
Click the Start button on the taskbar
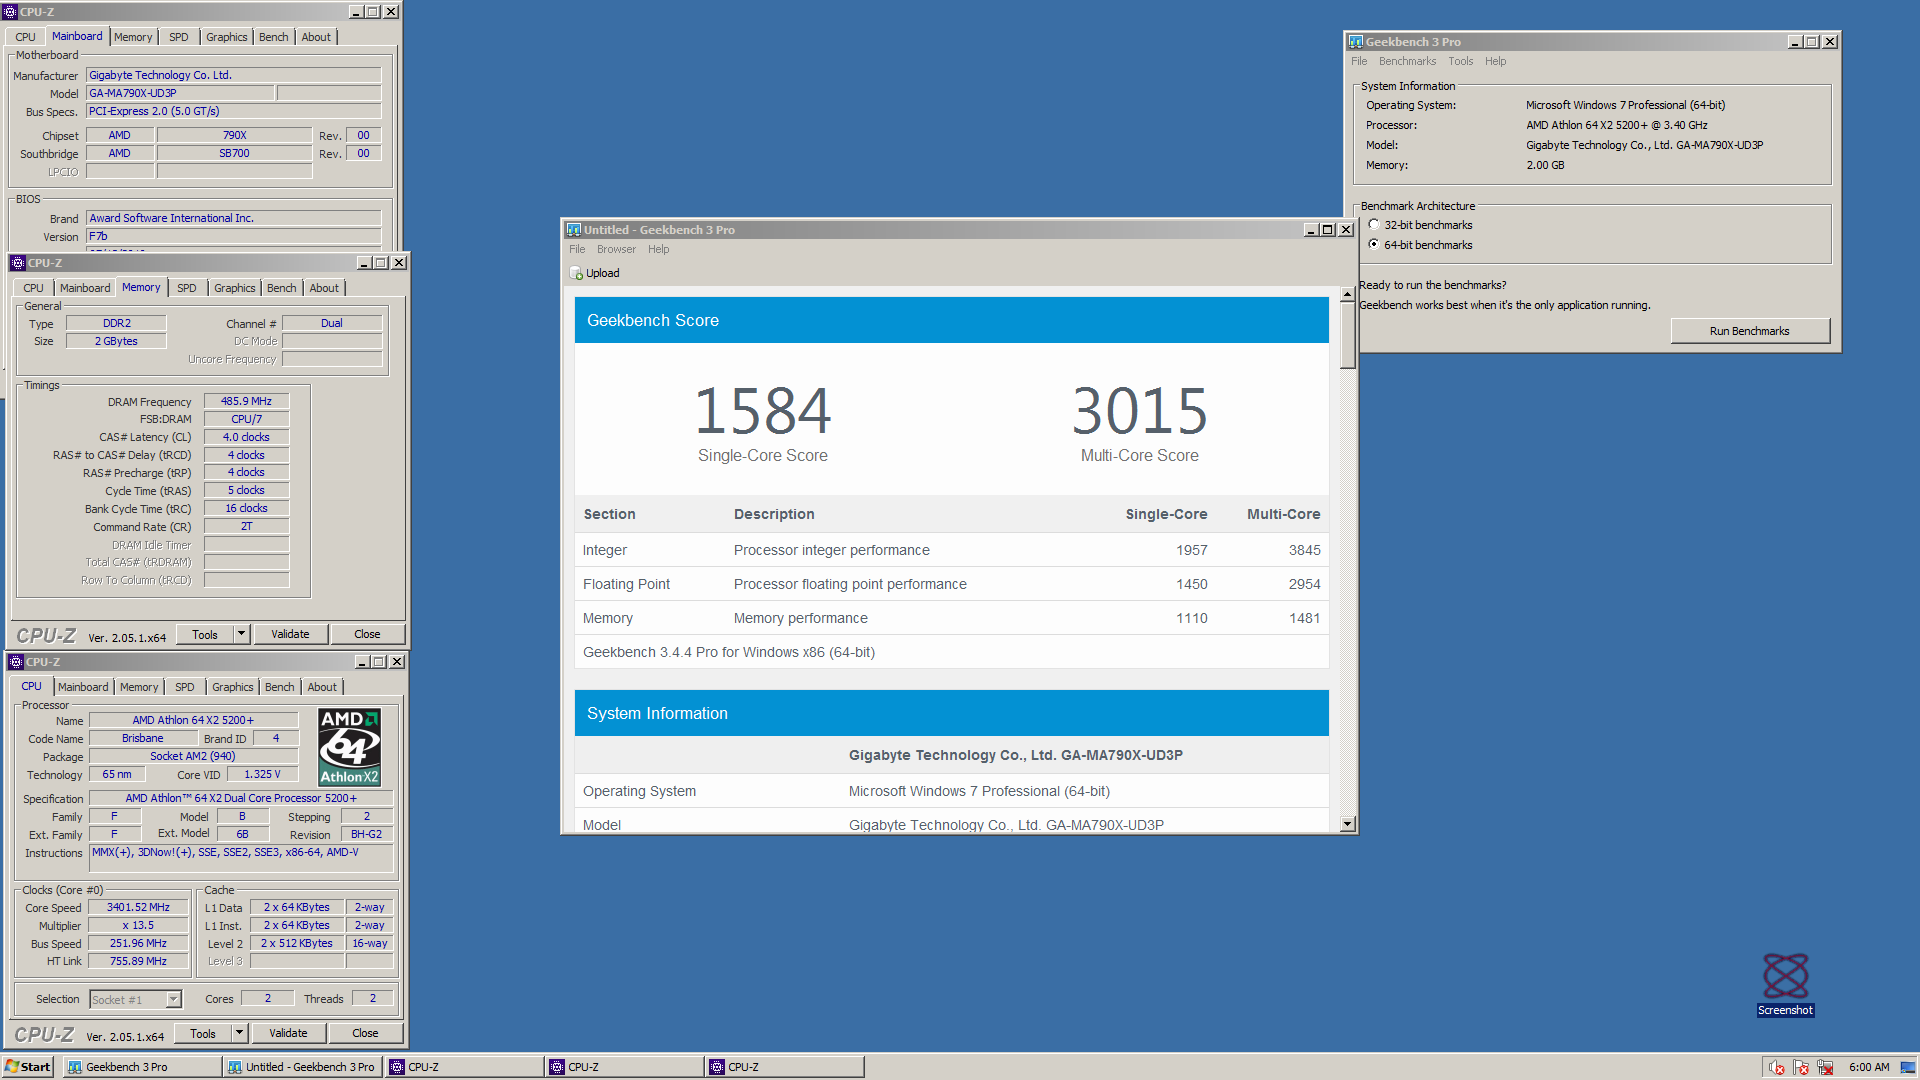tap(28, 1067)
